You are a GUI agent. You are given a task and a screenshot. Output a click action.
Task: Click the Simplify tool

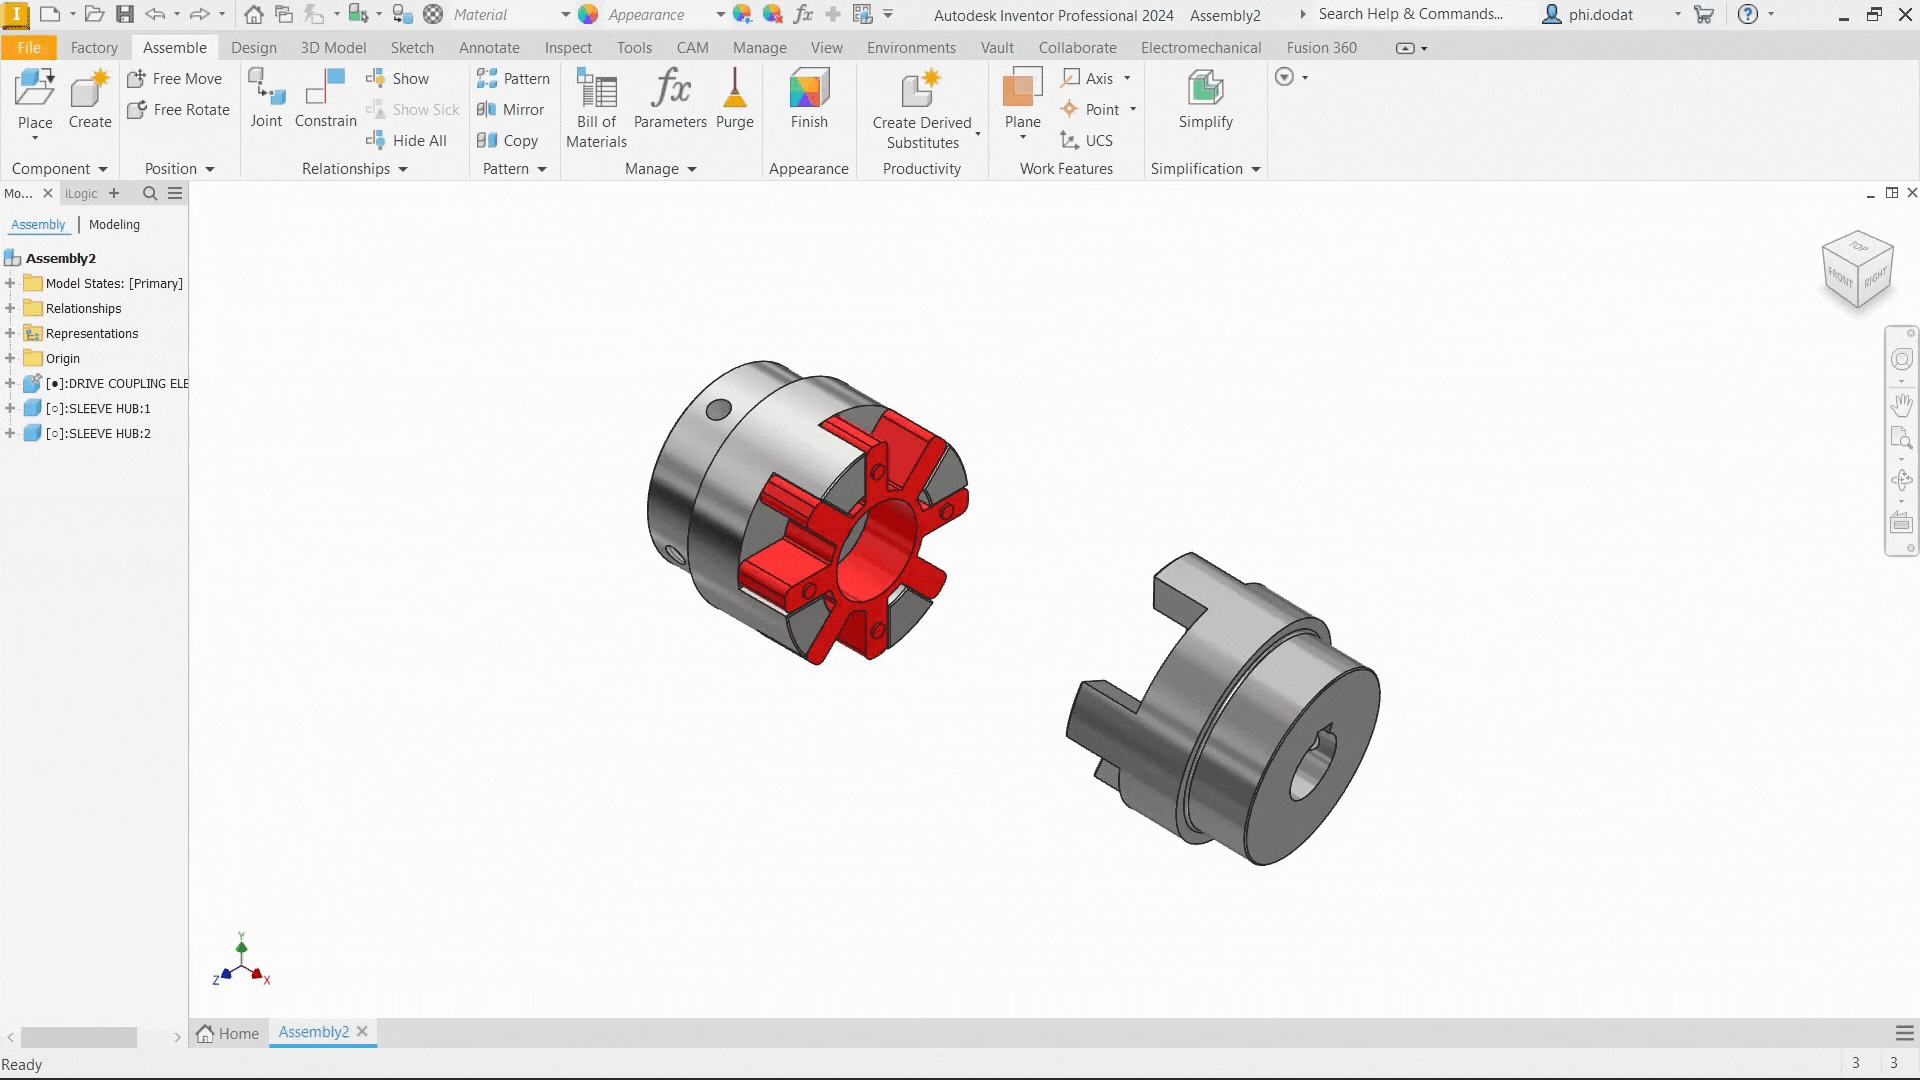pyautogui.click(x=1205, y=99)
